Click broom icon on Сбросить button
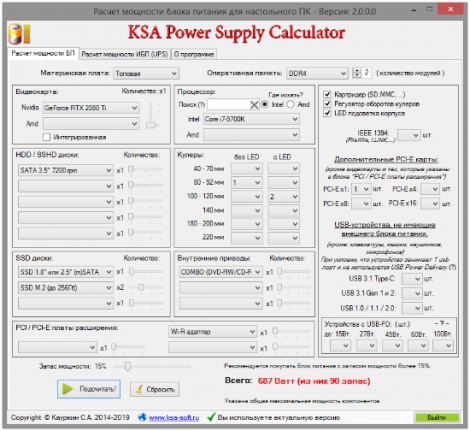Viewport: 470px width, 431px height. (x=139, y=389)
